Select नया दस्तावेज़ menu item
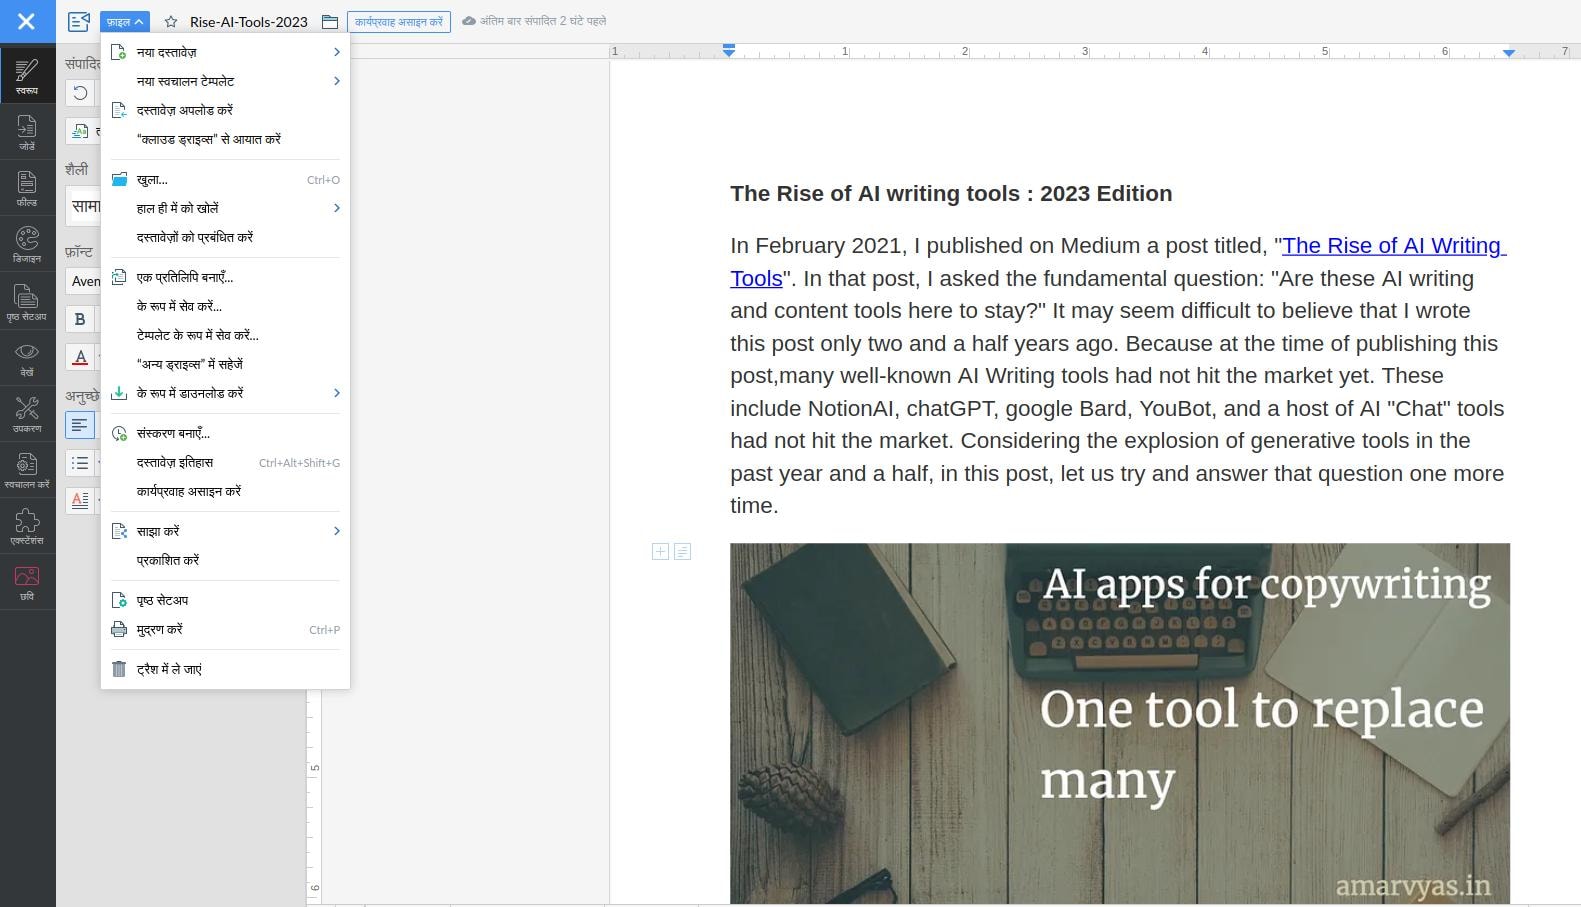This screenshot has height=907, width=1581. pyautogui.click(x=225, y=52)
